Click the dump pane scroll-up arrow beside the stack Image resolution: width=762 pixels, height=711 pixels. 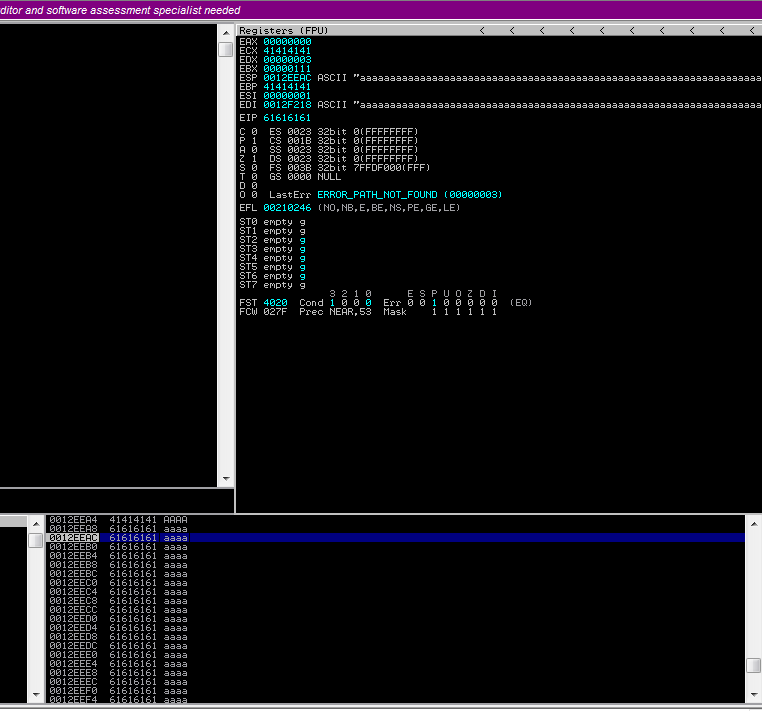point(36,524)
